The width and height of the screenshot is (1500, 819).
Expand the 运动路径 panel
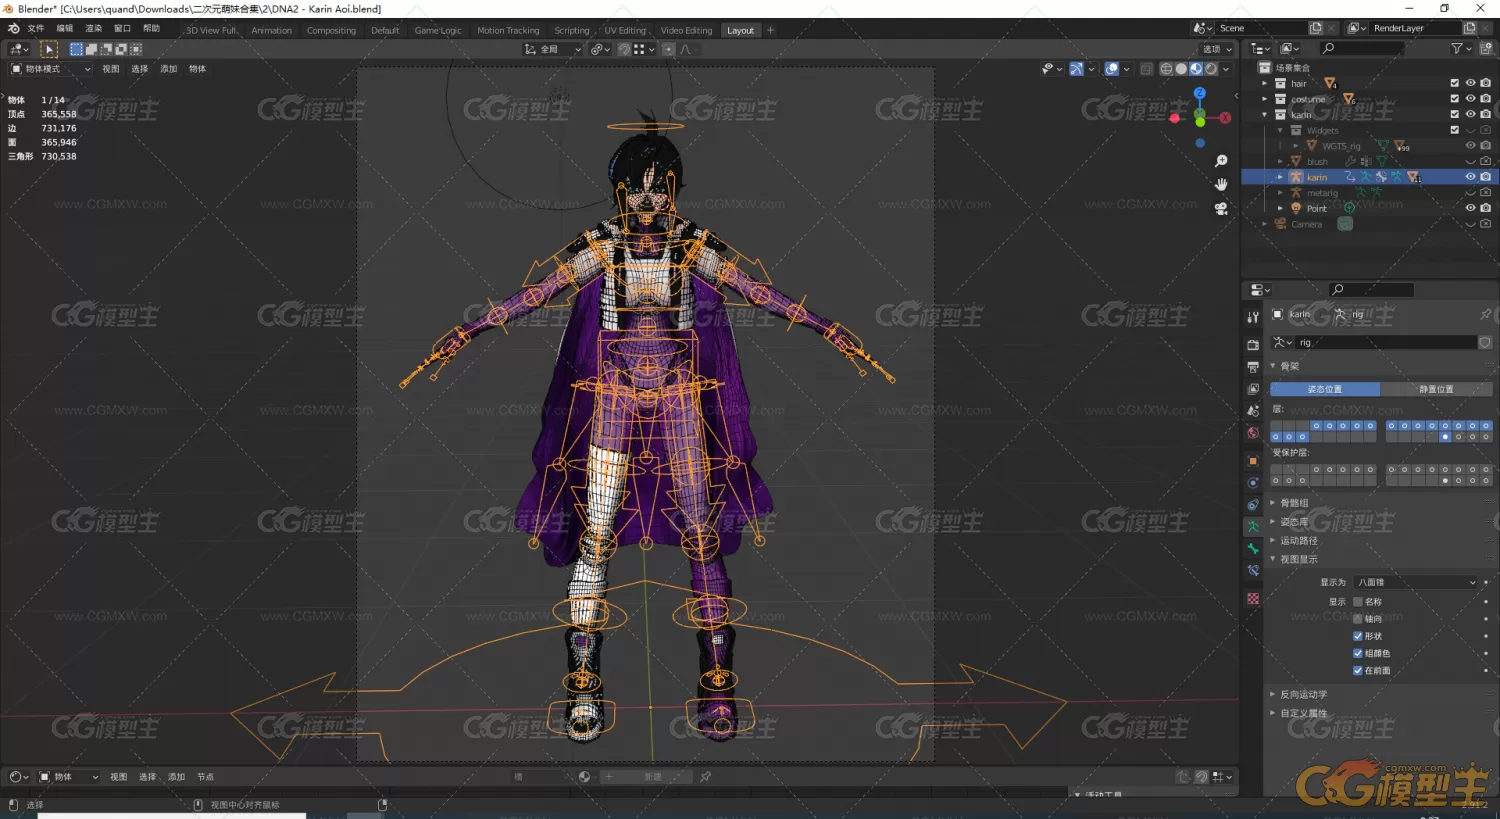(1298, 541)
